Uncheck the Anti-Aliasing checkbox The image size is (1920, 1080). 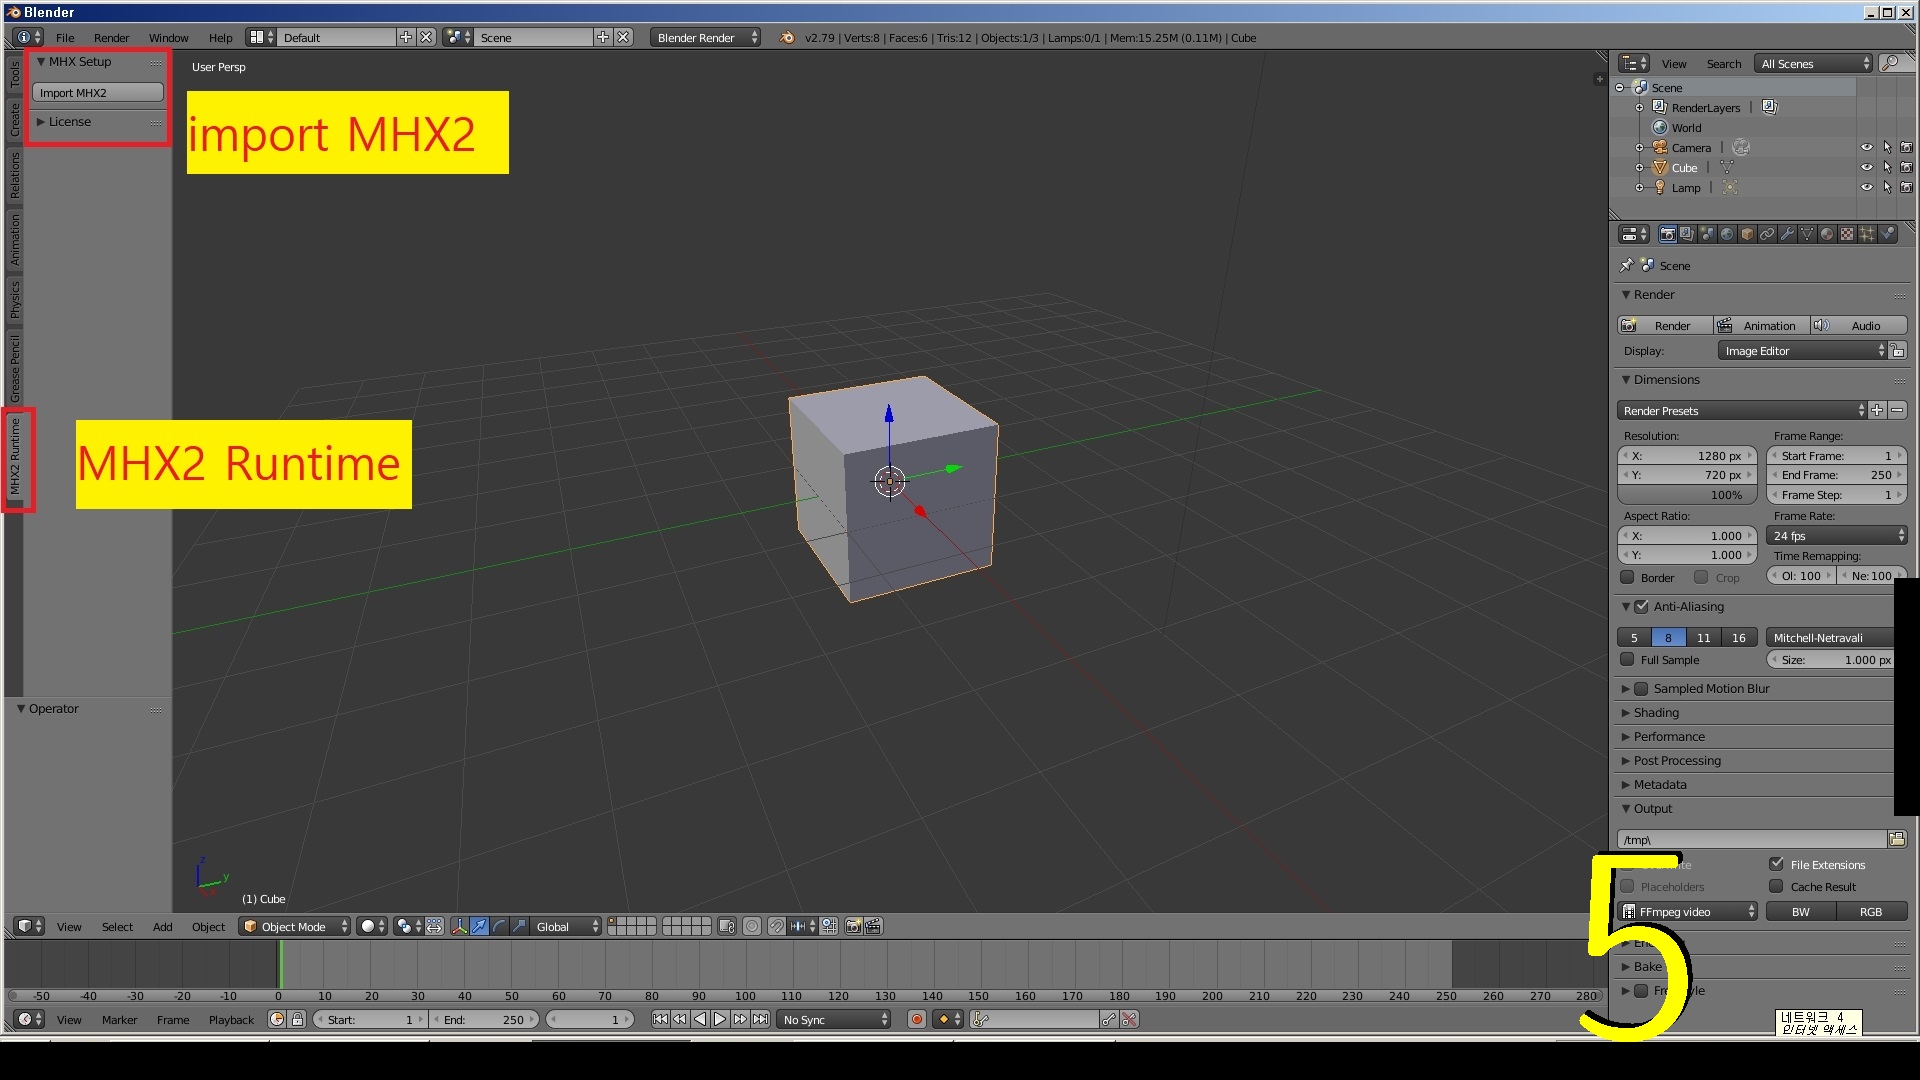click(1641, 606)
